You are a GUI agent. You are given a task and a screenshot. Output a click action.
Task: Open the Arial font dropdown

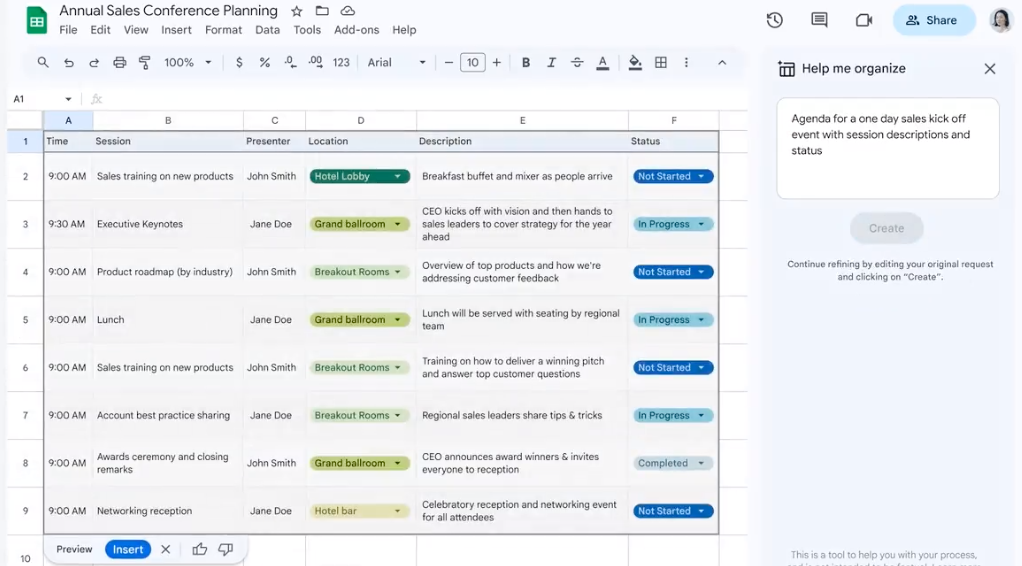pos(396,62)
